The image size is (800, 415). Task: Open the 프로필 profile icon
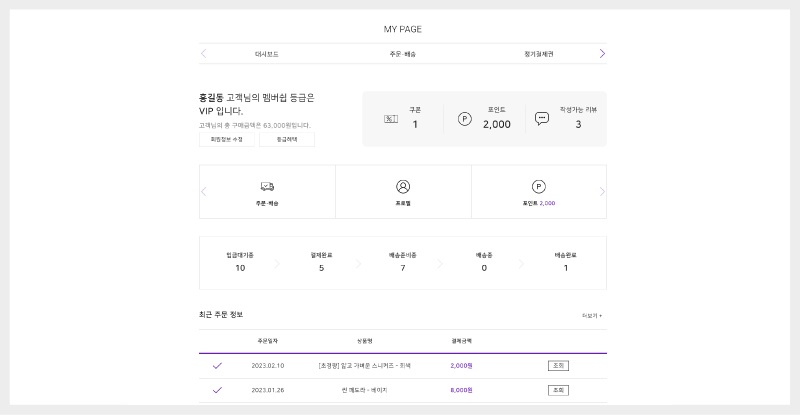(x=403, y=187)
